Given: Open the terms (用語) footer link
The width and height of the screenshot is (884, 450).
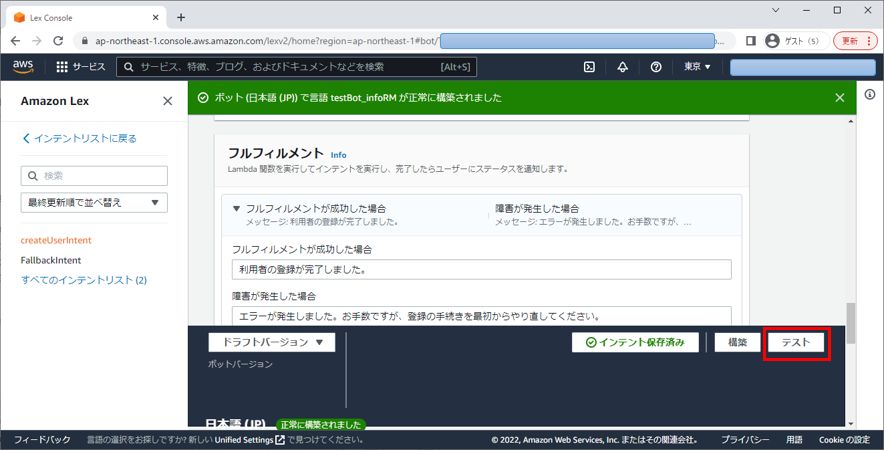Looking at the screenshot, I should [x=794, y=440].
